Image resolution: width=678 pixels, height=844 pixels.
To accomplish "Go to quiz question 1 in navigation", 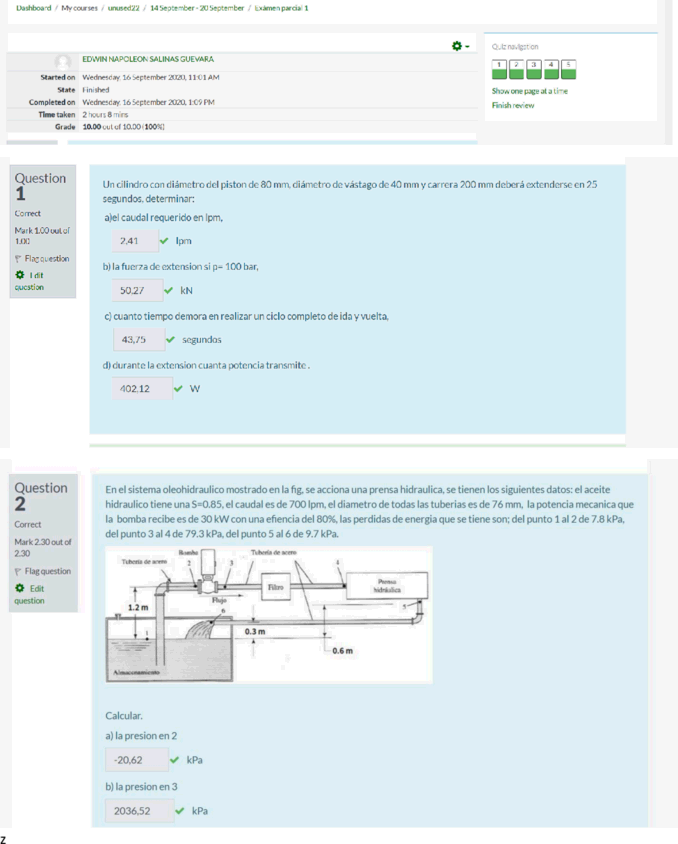I will [x=499, y=69].
